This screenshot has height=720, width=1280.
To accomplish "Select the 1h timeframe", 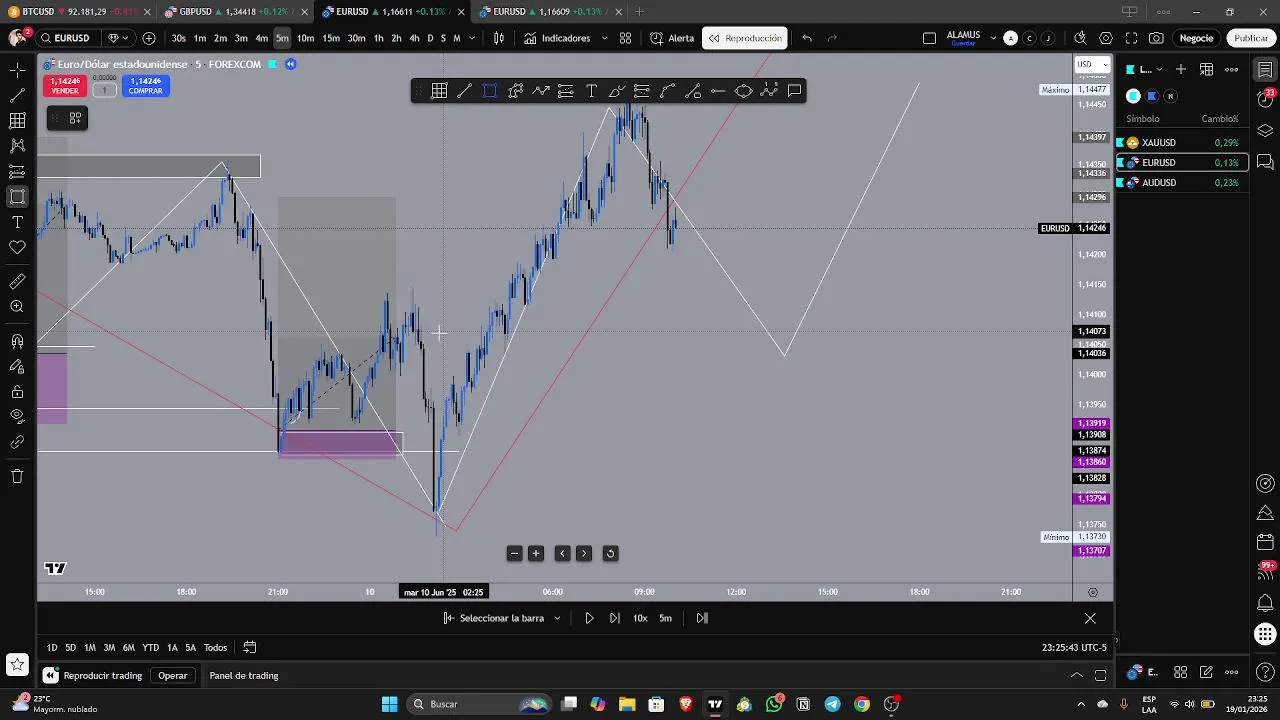I will click(x=378, y=38).
